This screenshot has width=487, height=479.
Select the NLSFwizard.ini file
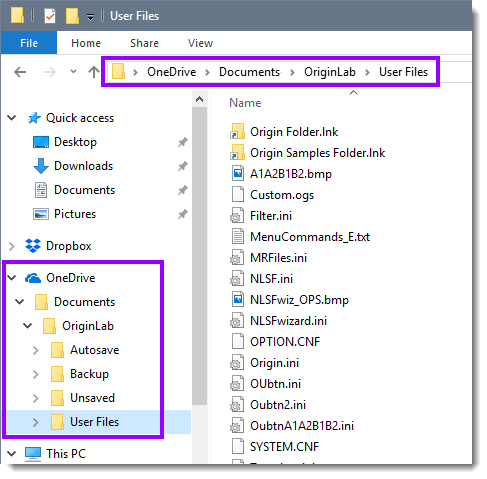(x=288, y=321)
